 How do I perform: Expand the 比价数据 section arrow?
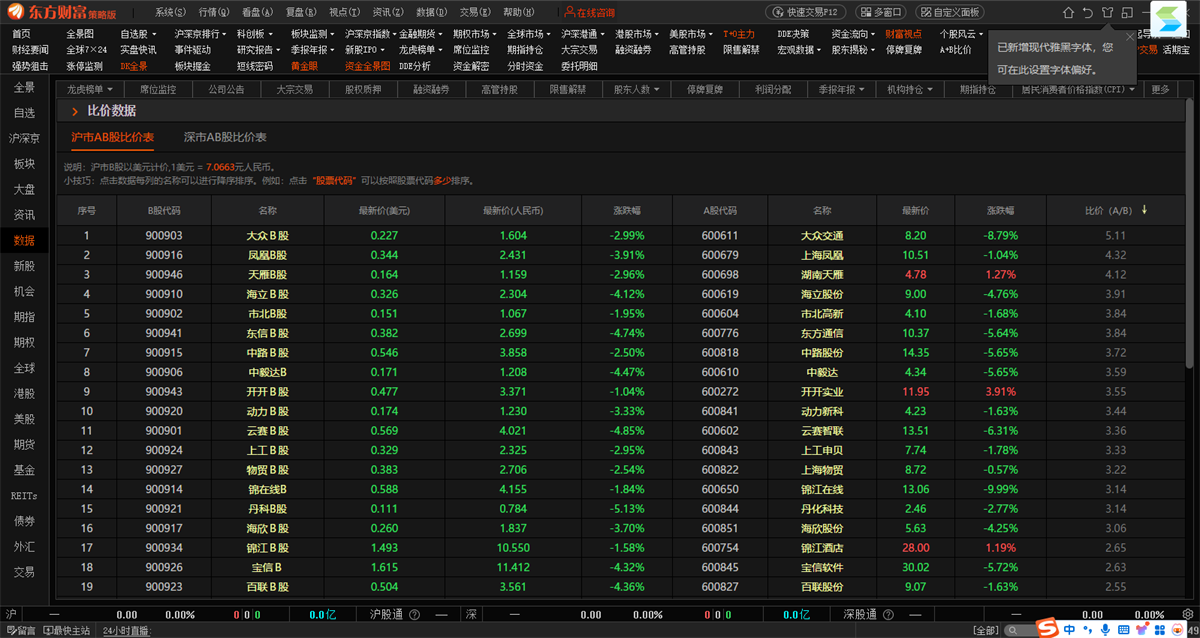pos(74,111)
